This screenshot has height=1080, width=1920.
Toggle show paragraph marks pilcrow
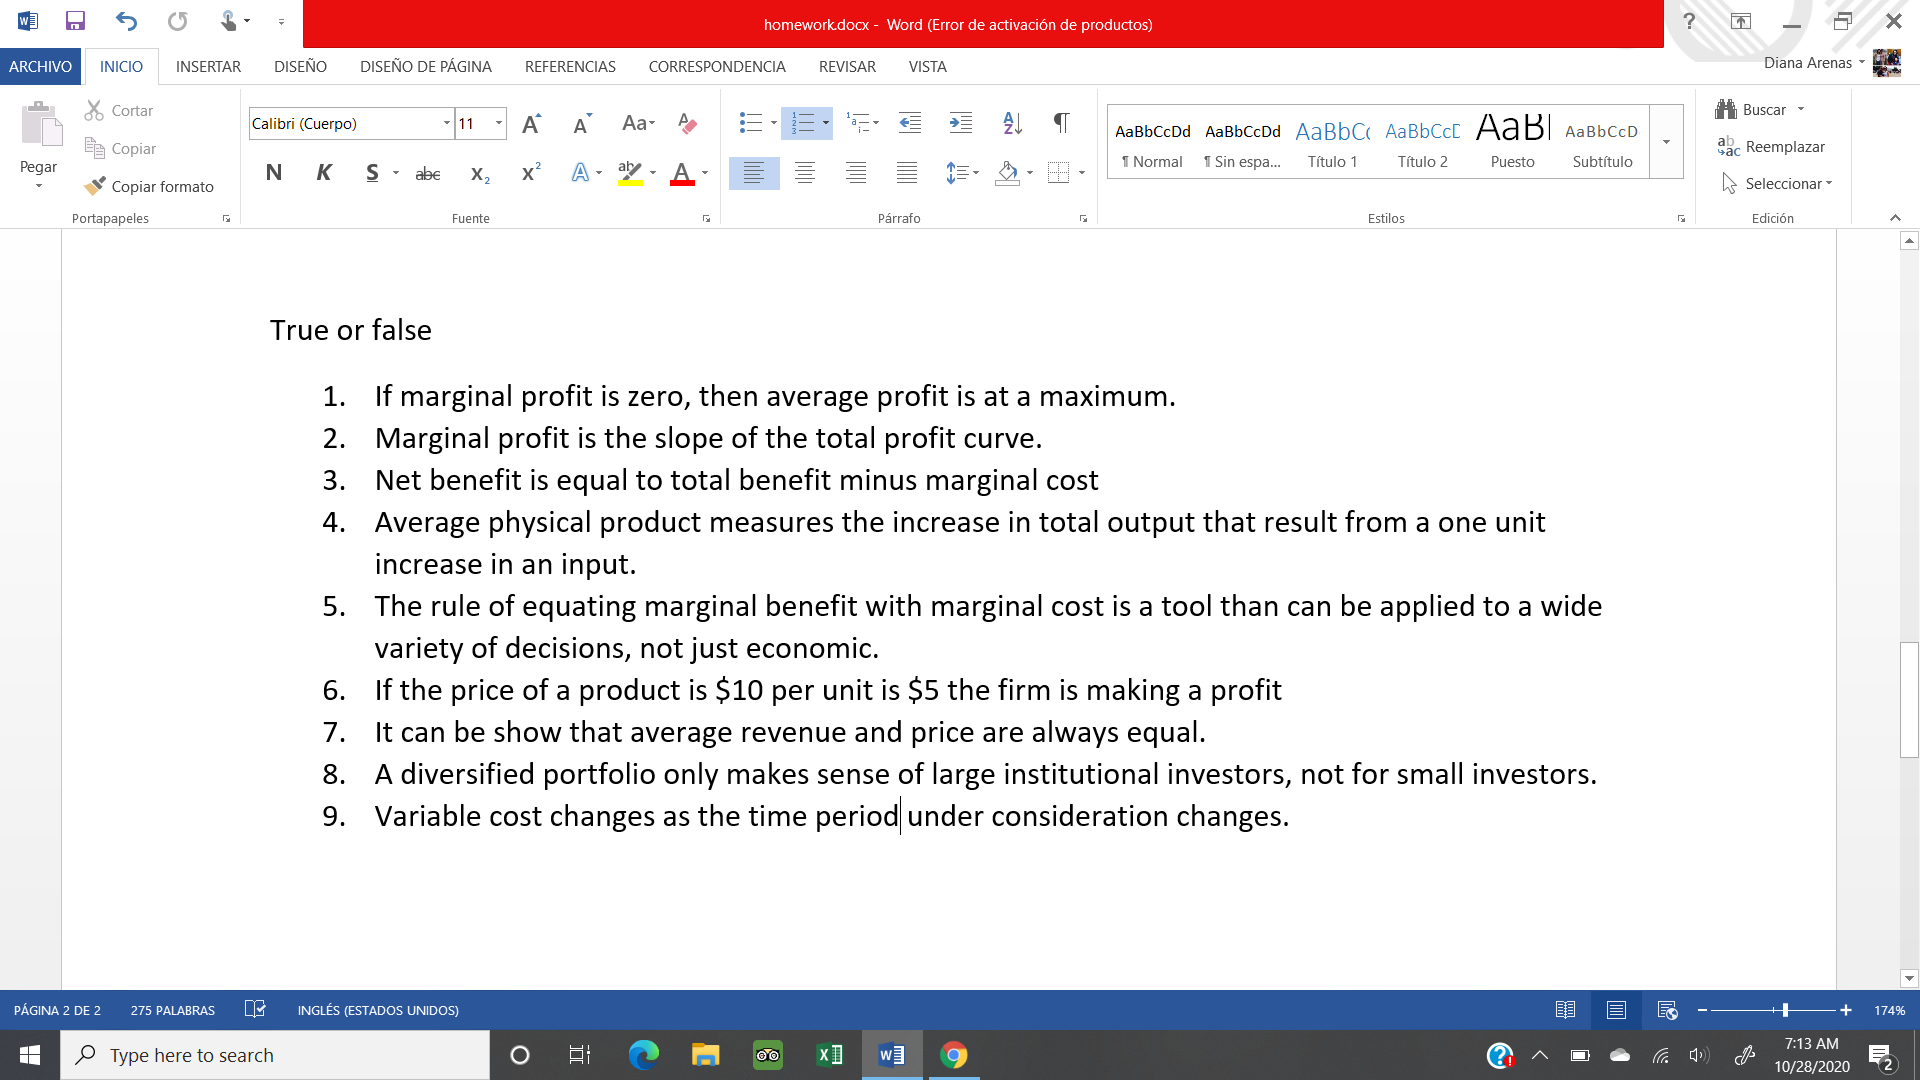click(x=1061, y=123)
